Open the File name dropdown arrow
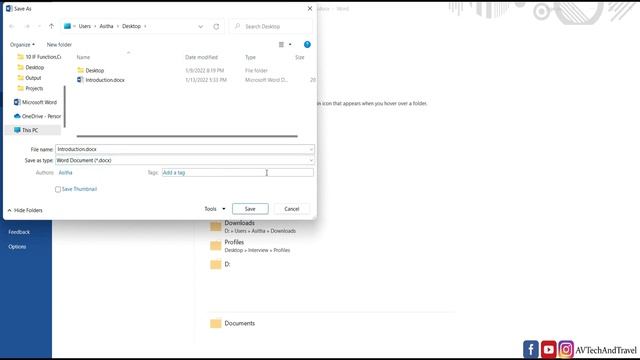Image resolution: width=640 pixels, height=360 pixels. point(311,149)
